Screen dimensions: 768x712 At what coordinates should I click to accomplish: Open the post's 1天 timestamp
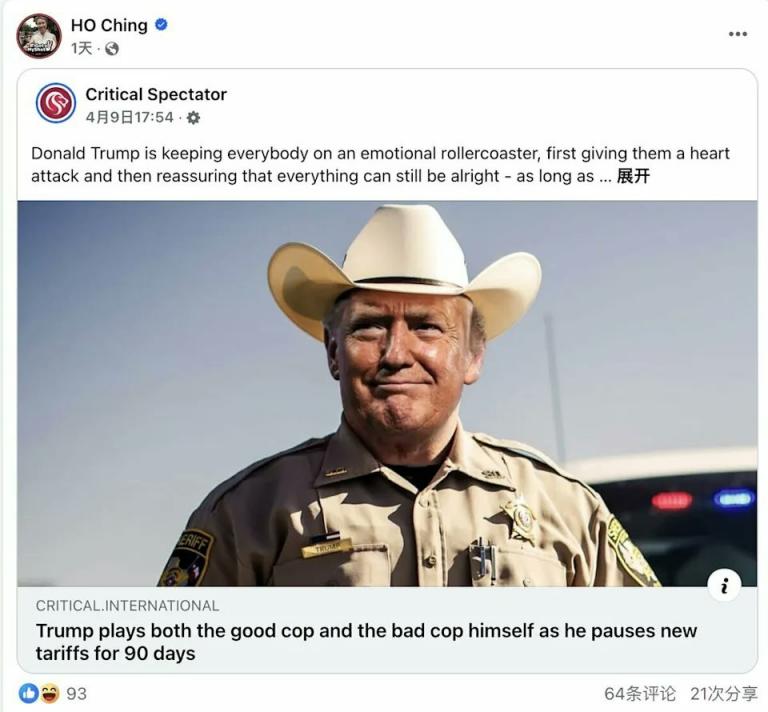click(x=81, y=48)
